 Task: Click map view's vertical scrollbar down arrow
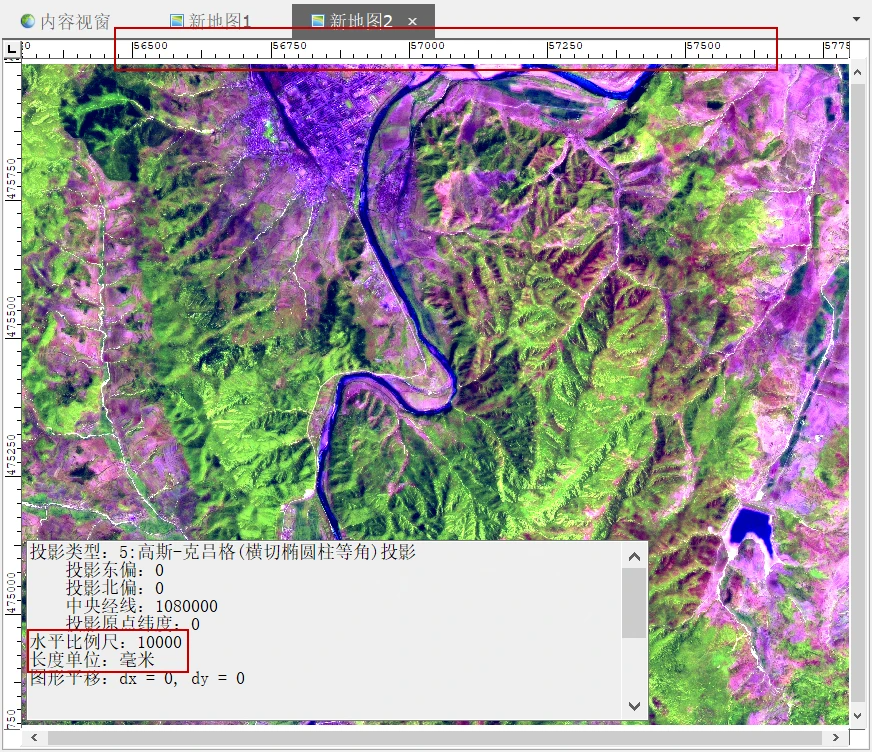point(858,716)
